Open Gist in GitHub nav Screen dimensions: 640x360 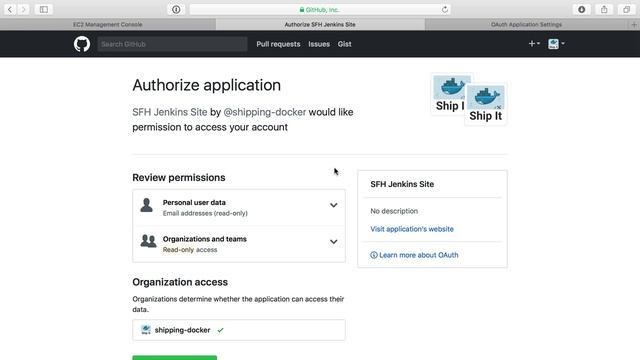click(x=344, y=44)
